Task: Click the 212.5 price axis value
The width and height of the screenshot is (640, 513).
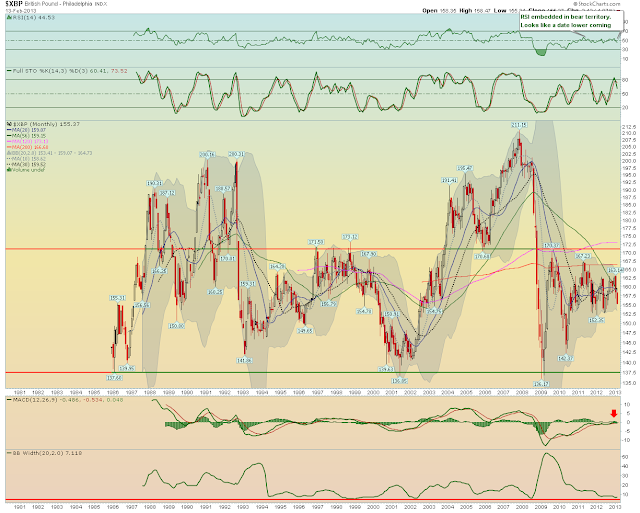Action: 630,127
